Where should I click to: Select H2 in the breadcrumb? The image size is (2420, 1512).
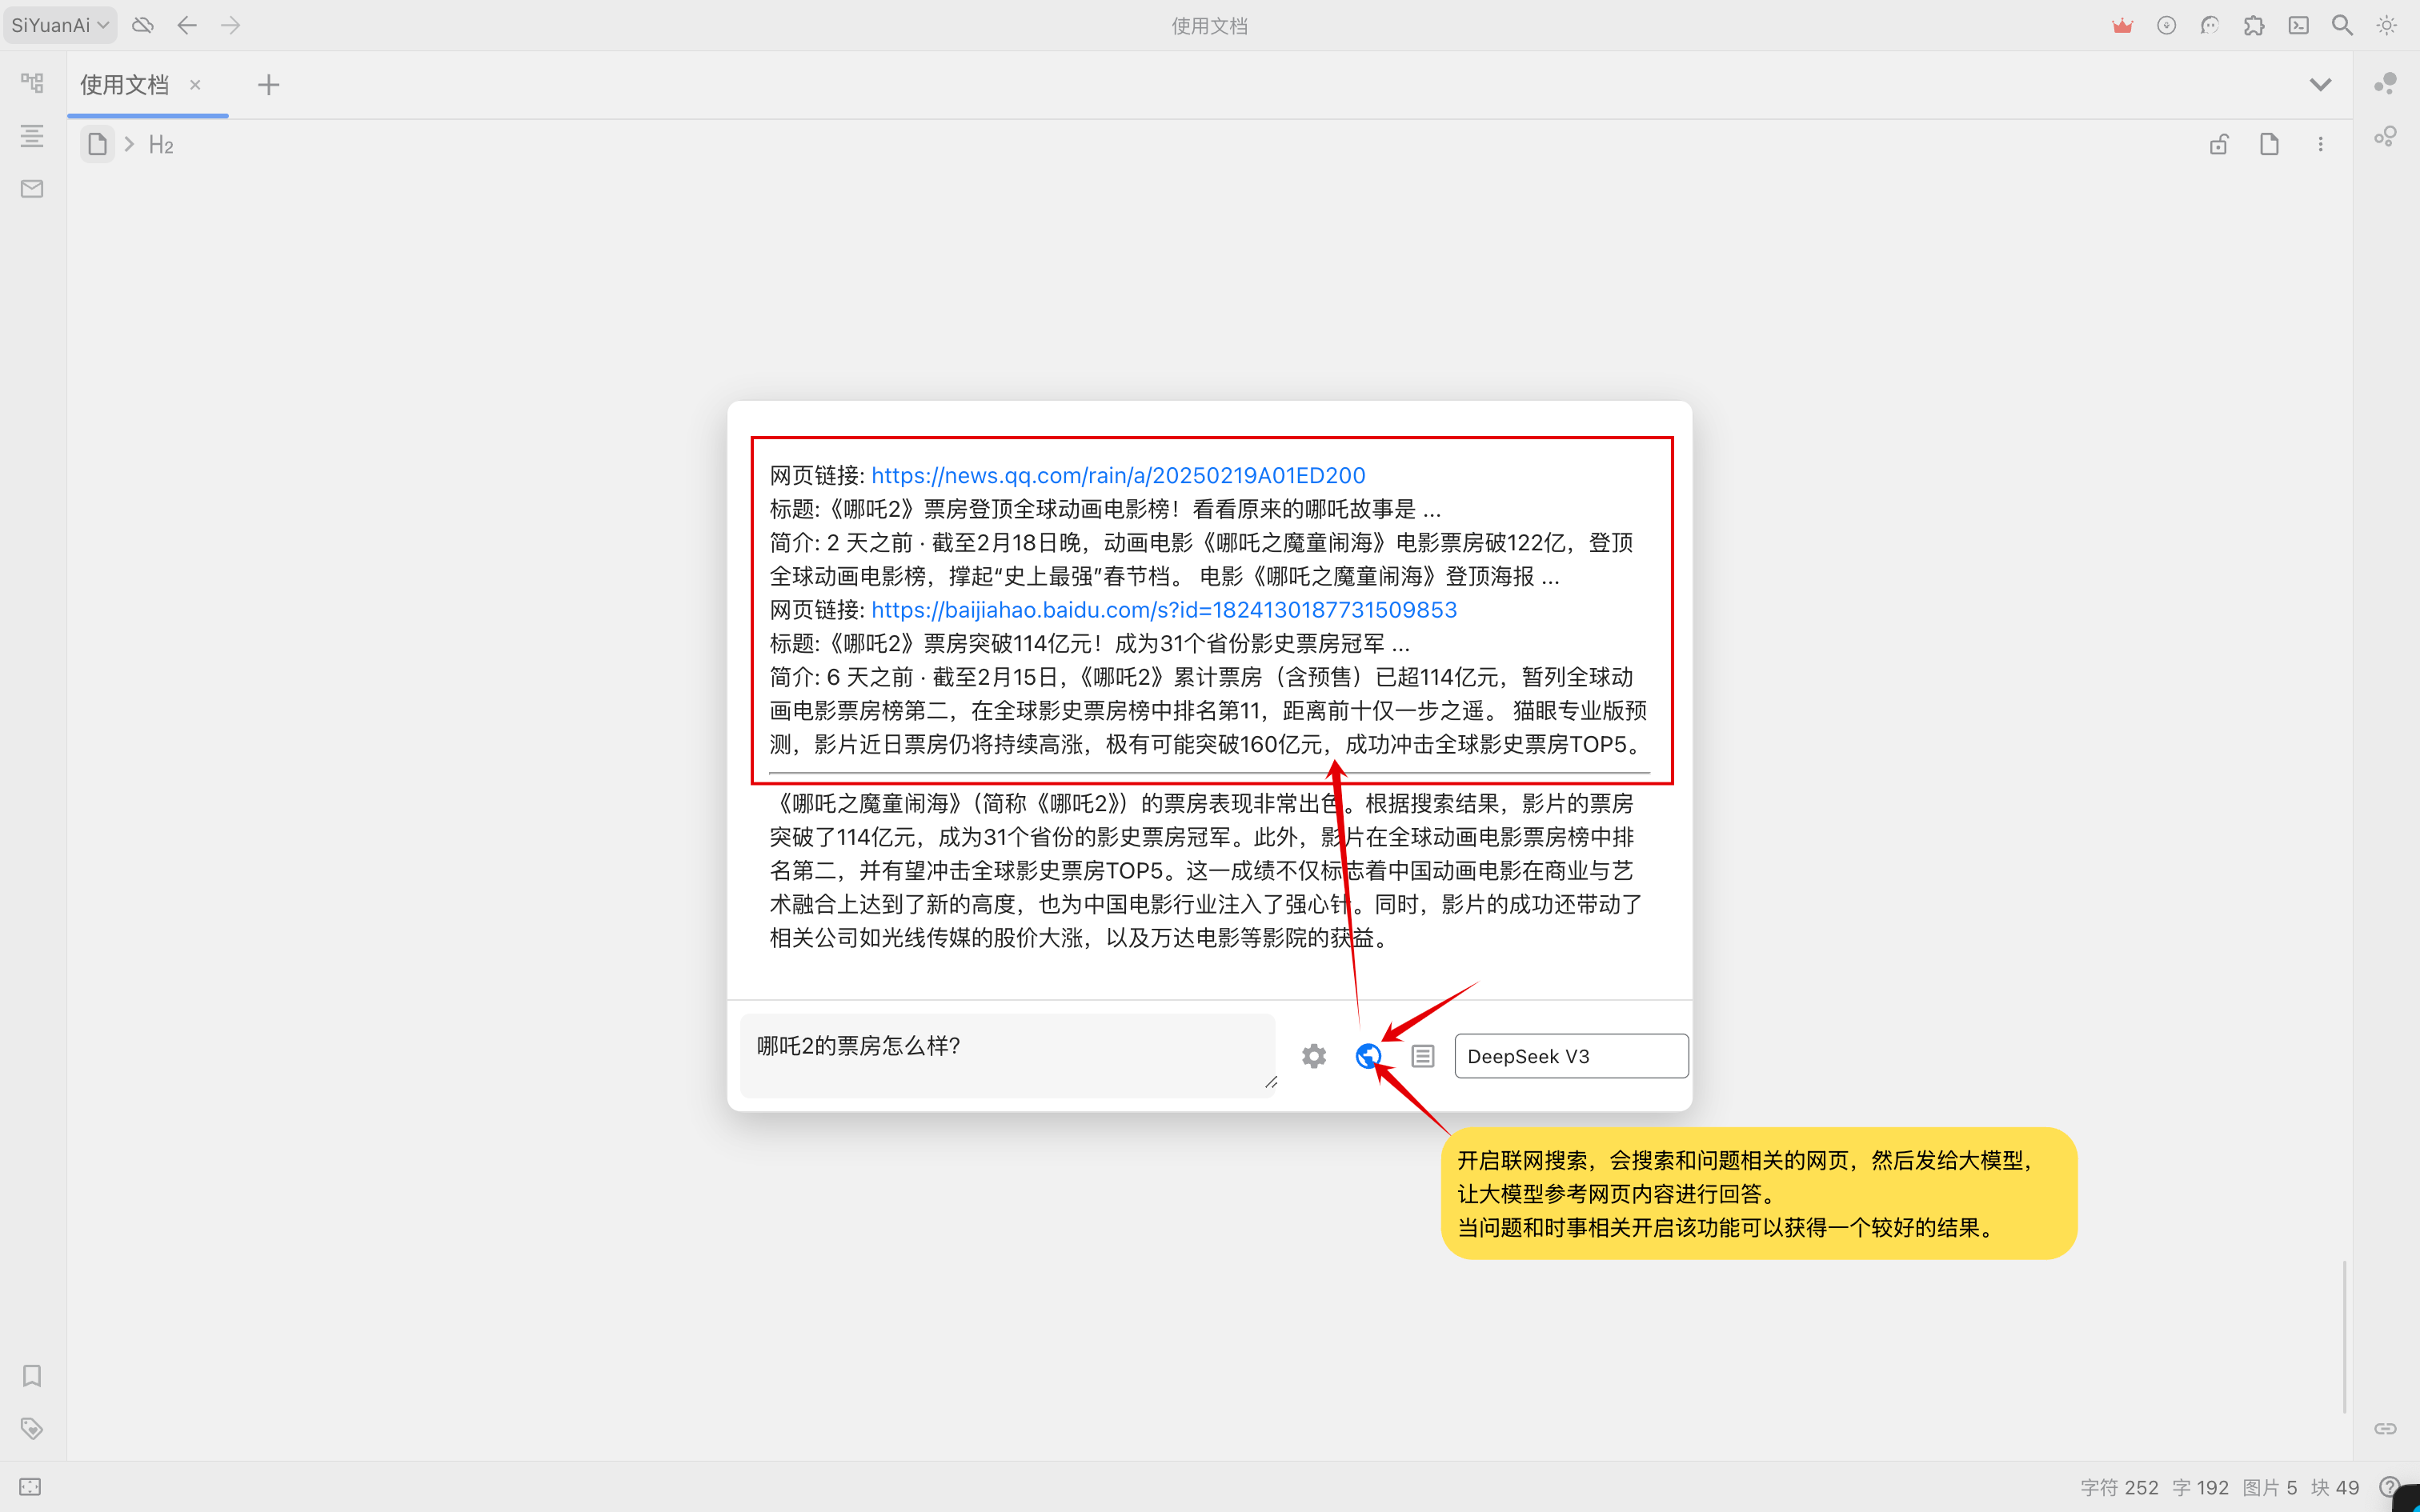[x=160, y=144]
